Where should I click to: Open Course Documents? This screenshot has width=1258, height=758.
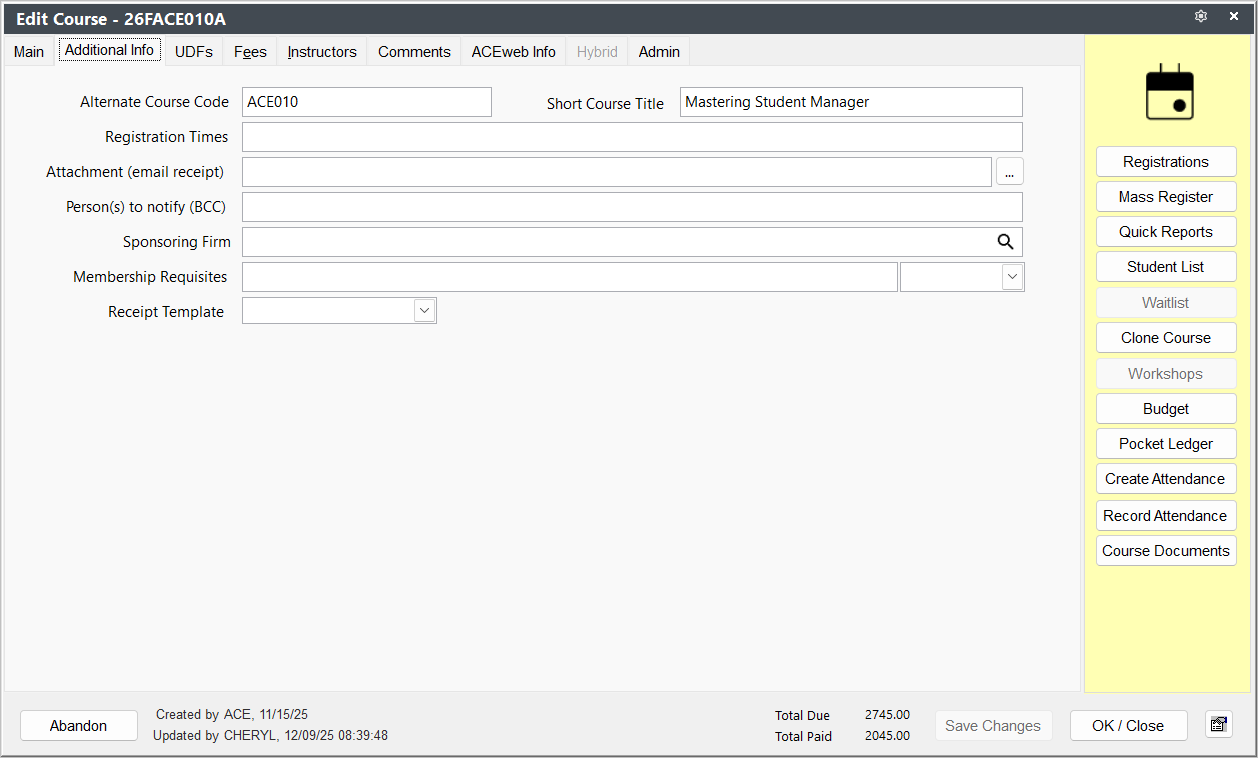[1166, 551]
